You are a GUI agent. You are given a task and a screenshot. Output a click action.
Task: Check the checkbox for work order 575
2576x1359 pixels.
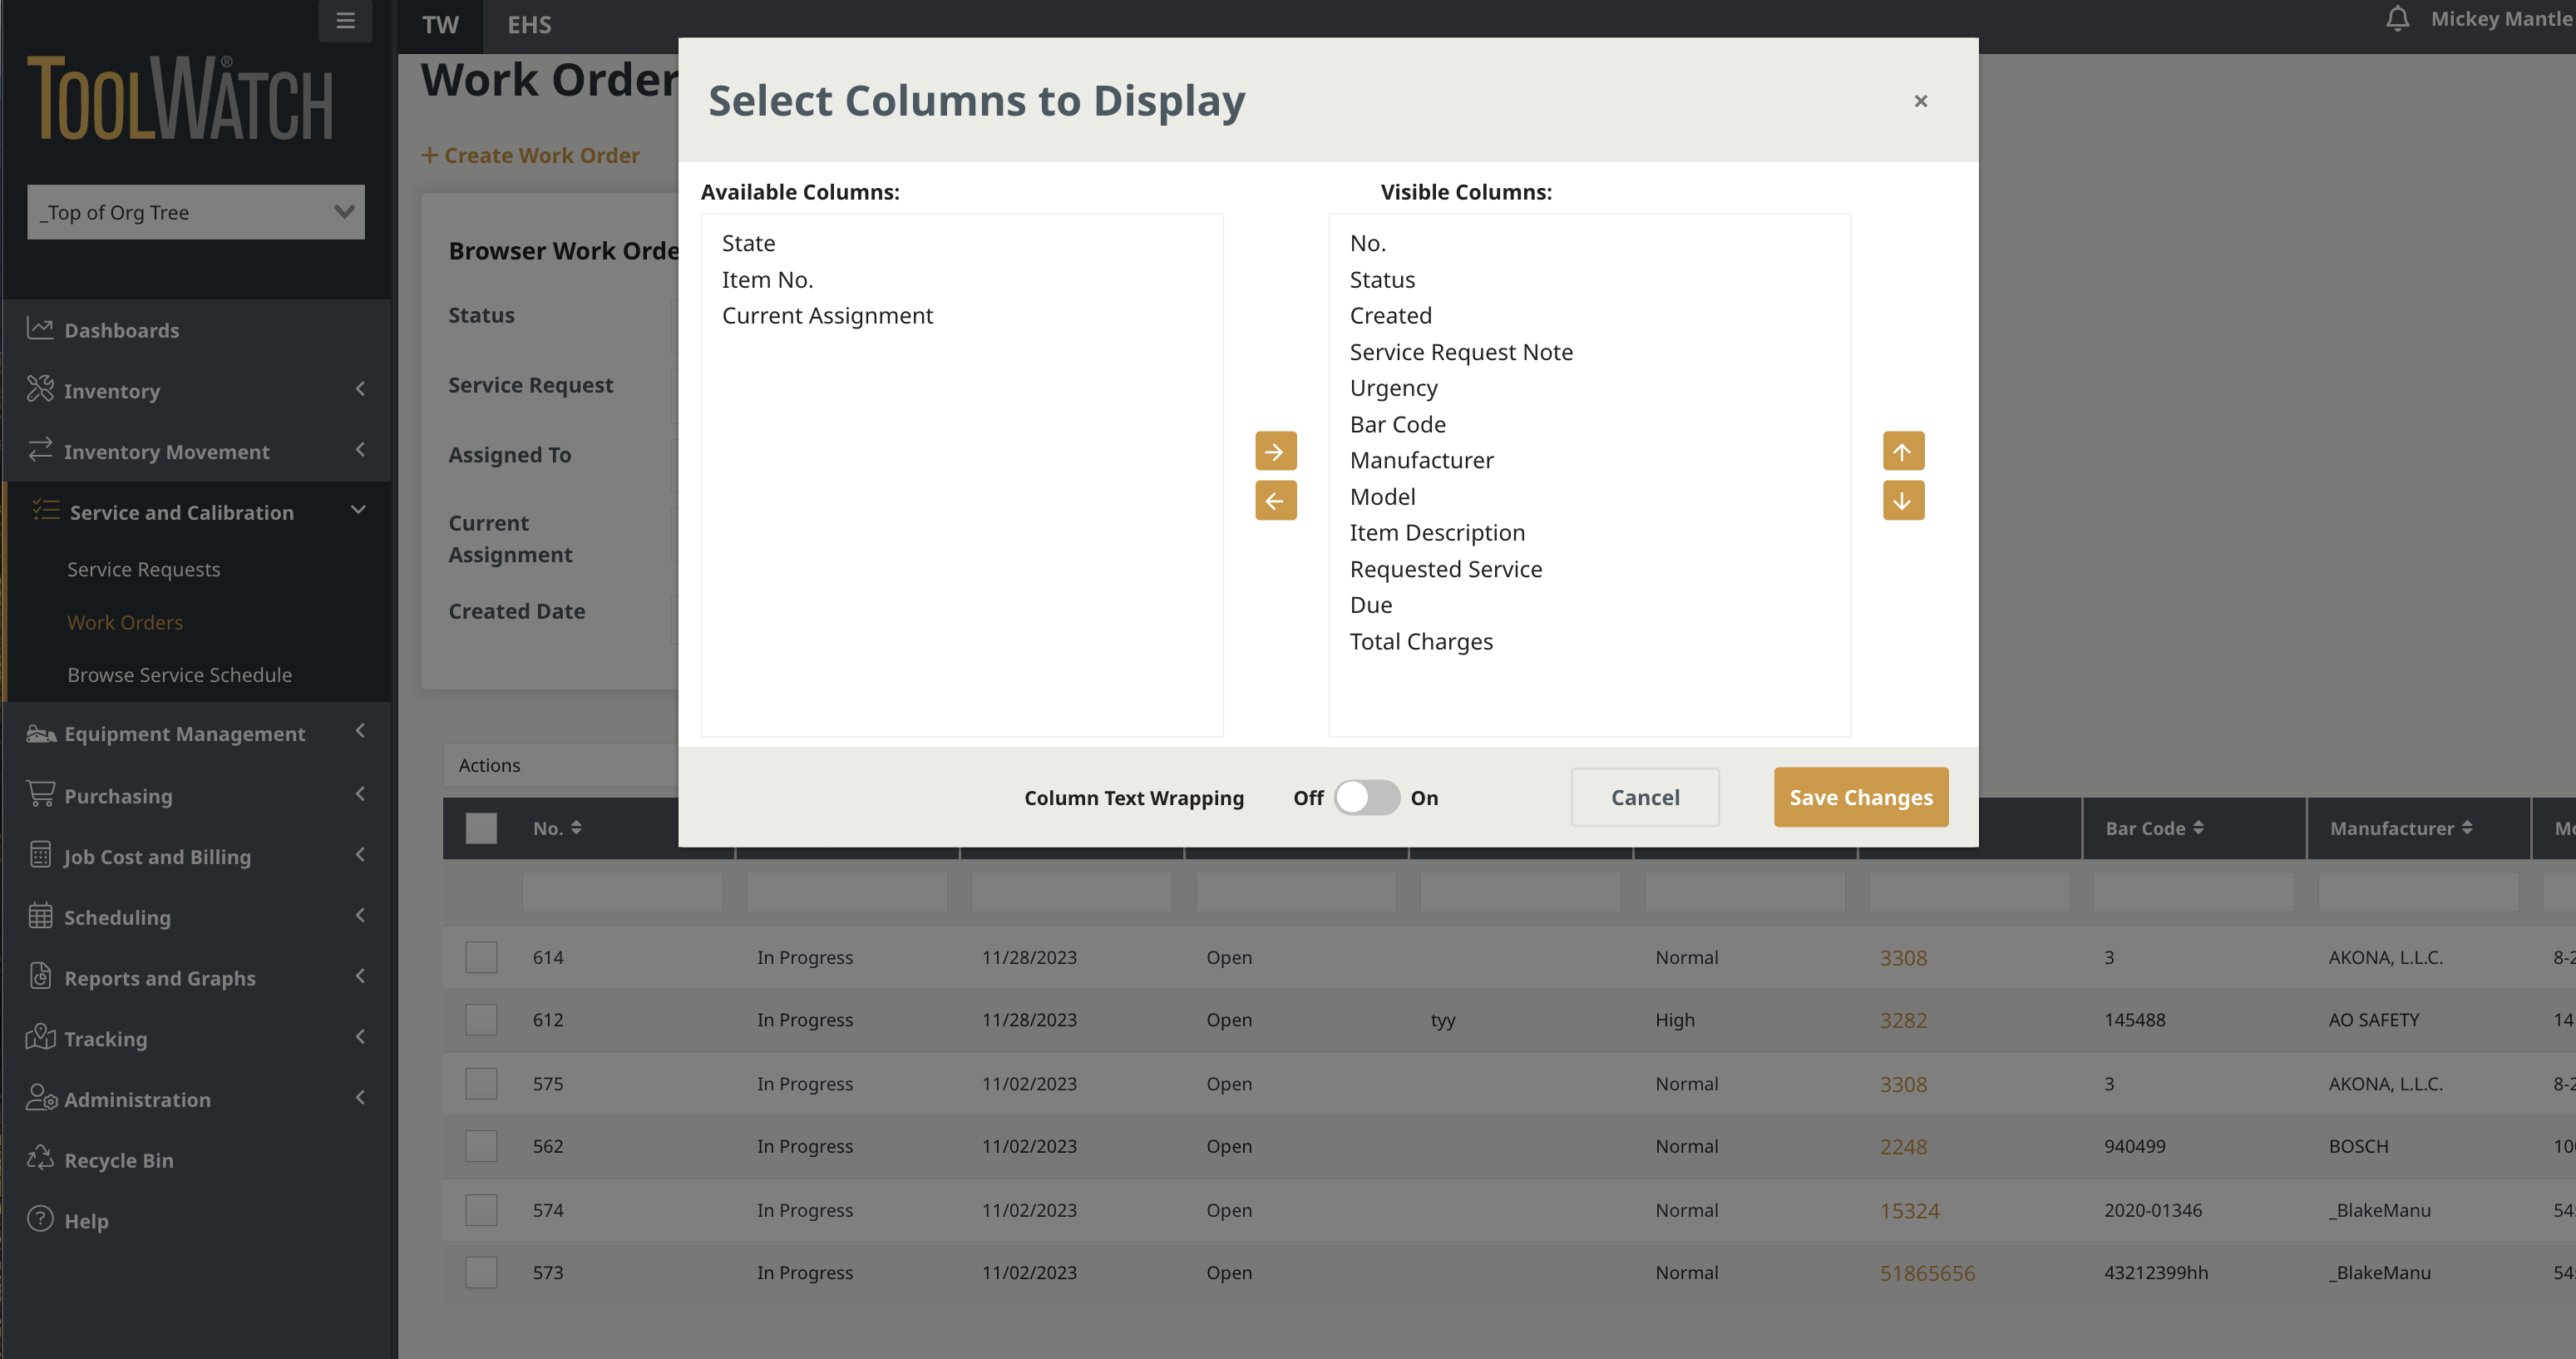click(481, 1084)
